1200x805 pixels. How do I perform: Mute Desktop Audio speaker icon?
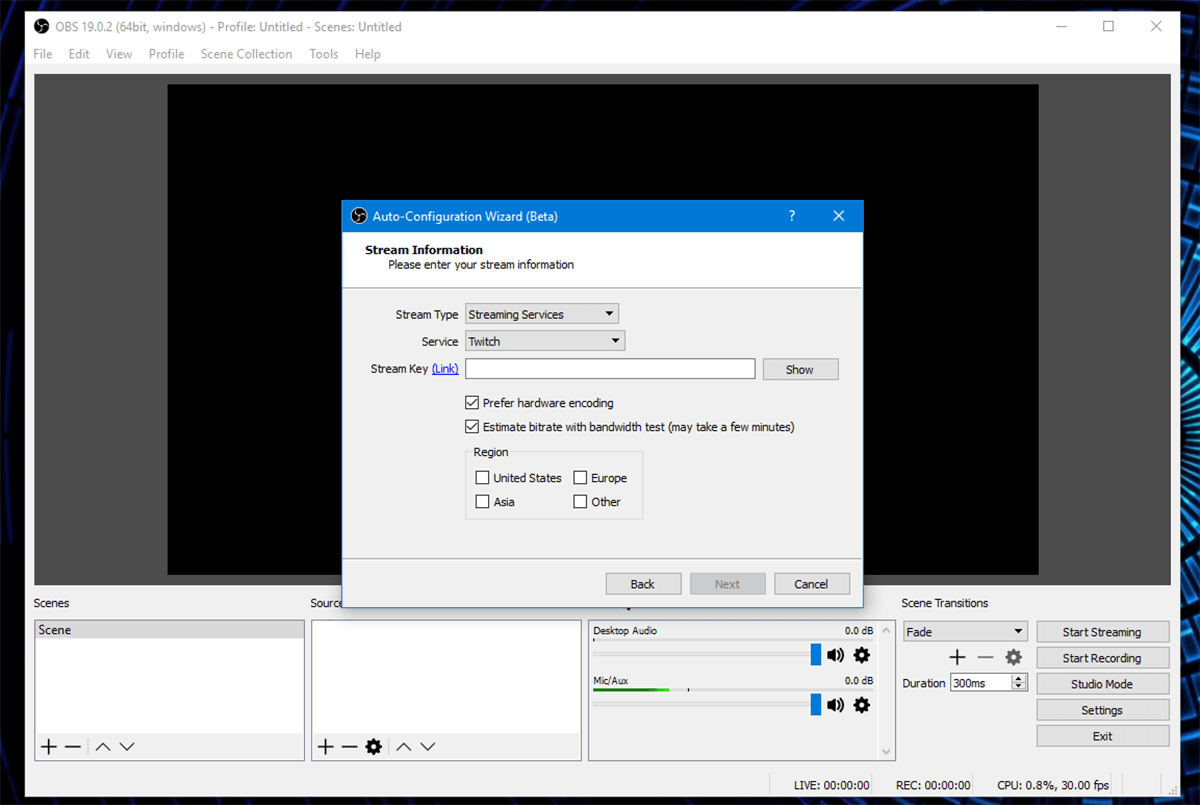pyautogui.click(x=835, y=655)
